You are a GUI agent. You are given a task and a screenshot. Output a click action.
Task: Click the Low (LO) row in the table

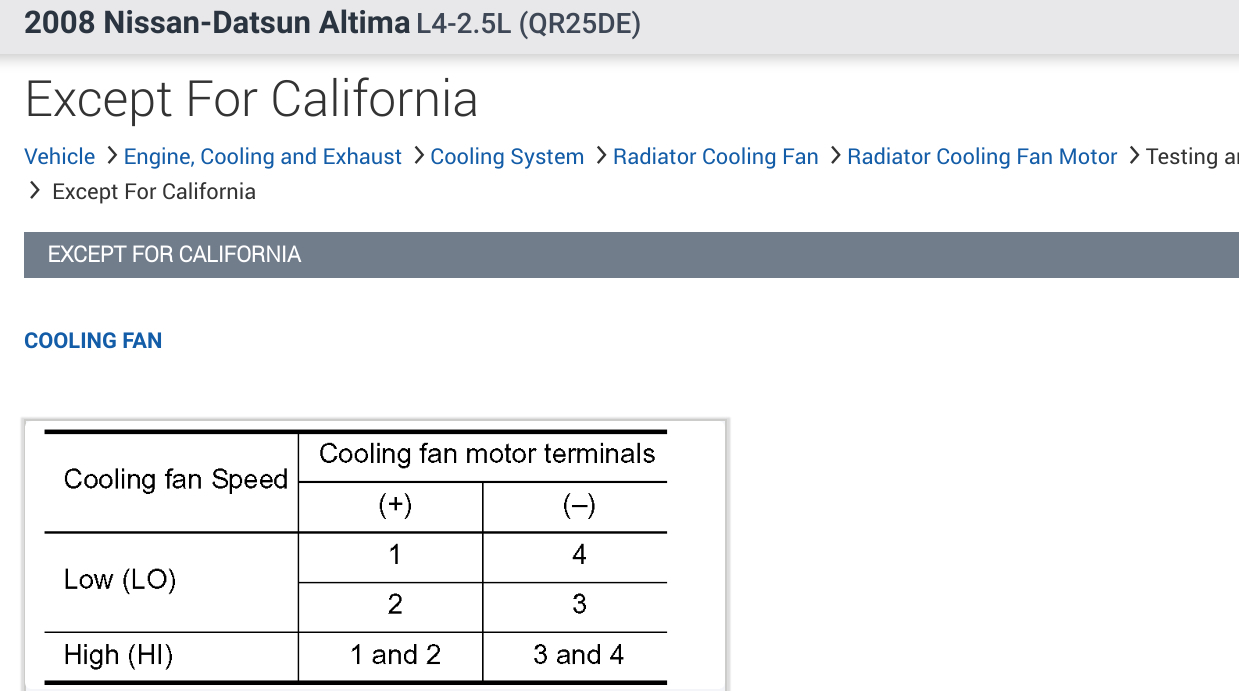[x=120, y=580]
